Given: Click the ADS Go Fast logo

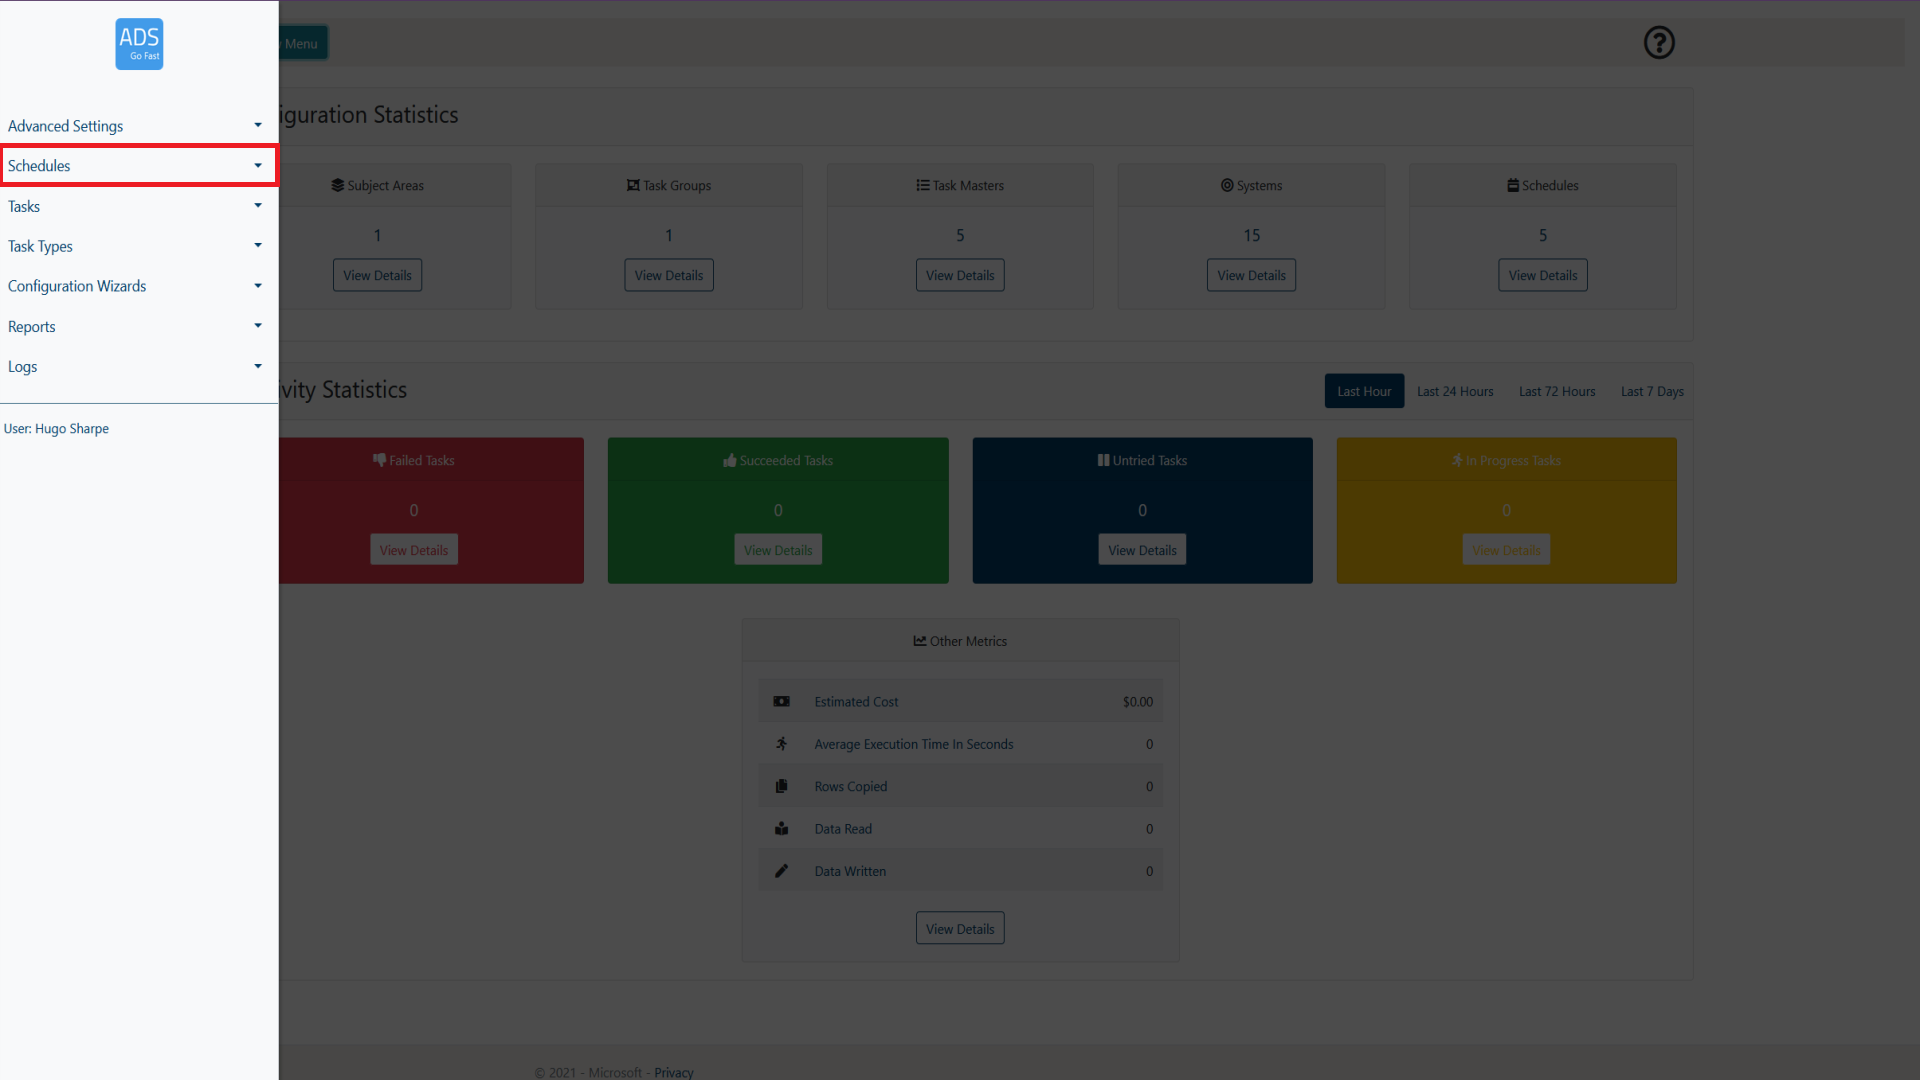Looking at the screenshot, I should click(x=139, y=44).
